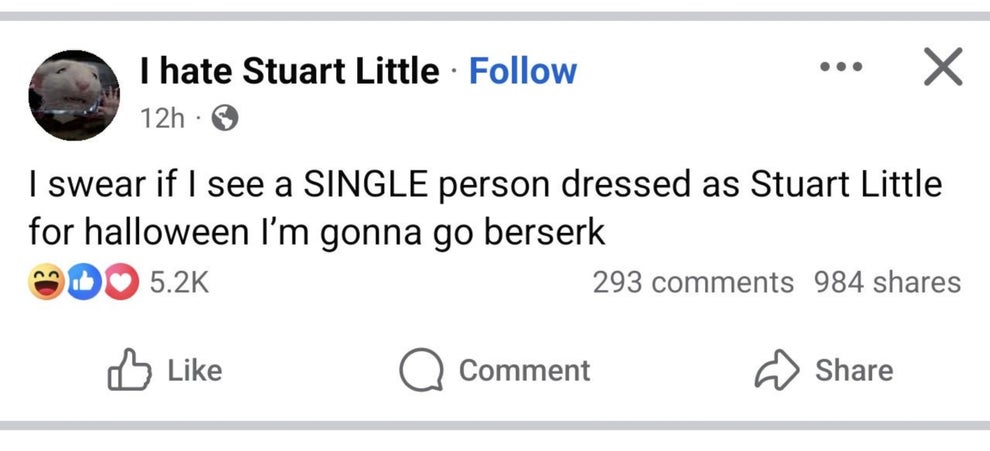Click the Stuart Little halloween post text
Image resolution: width=990 pixels, height=451 pixels.
pos(485,209)
